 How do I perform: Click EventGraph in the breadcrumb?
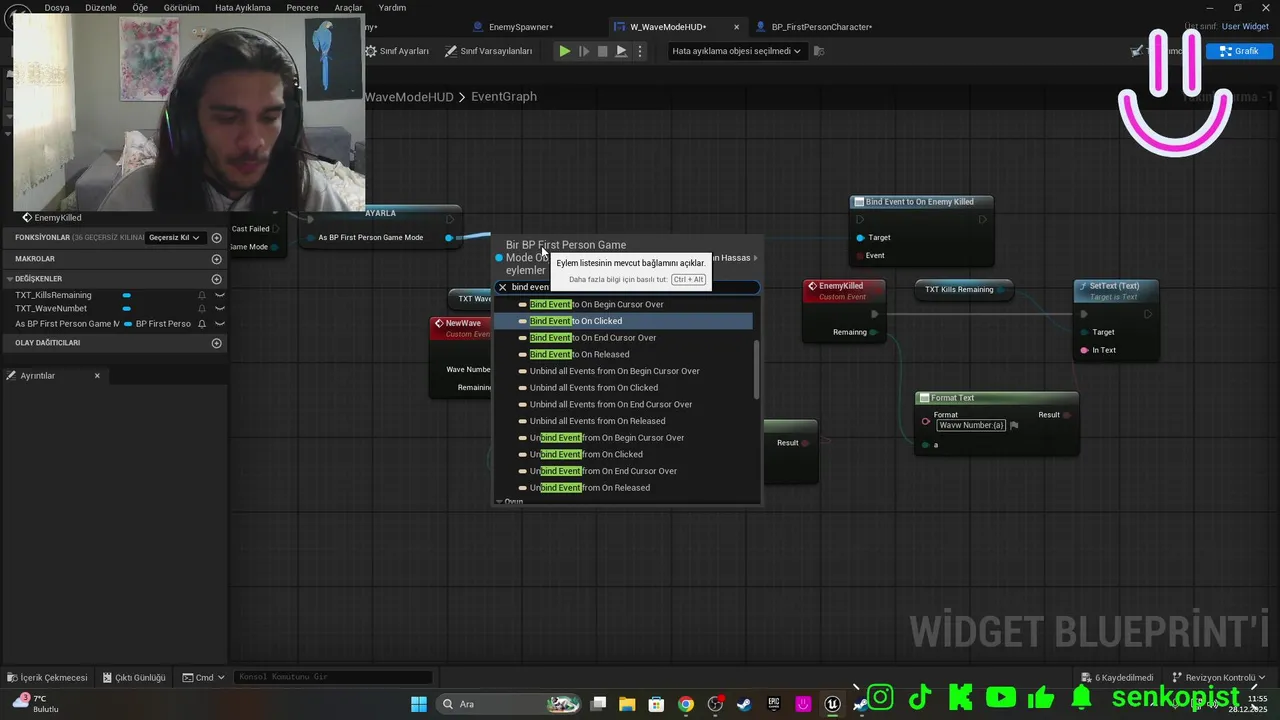click(x=504, y=97)
